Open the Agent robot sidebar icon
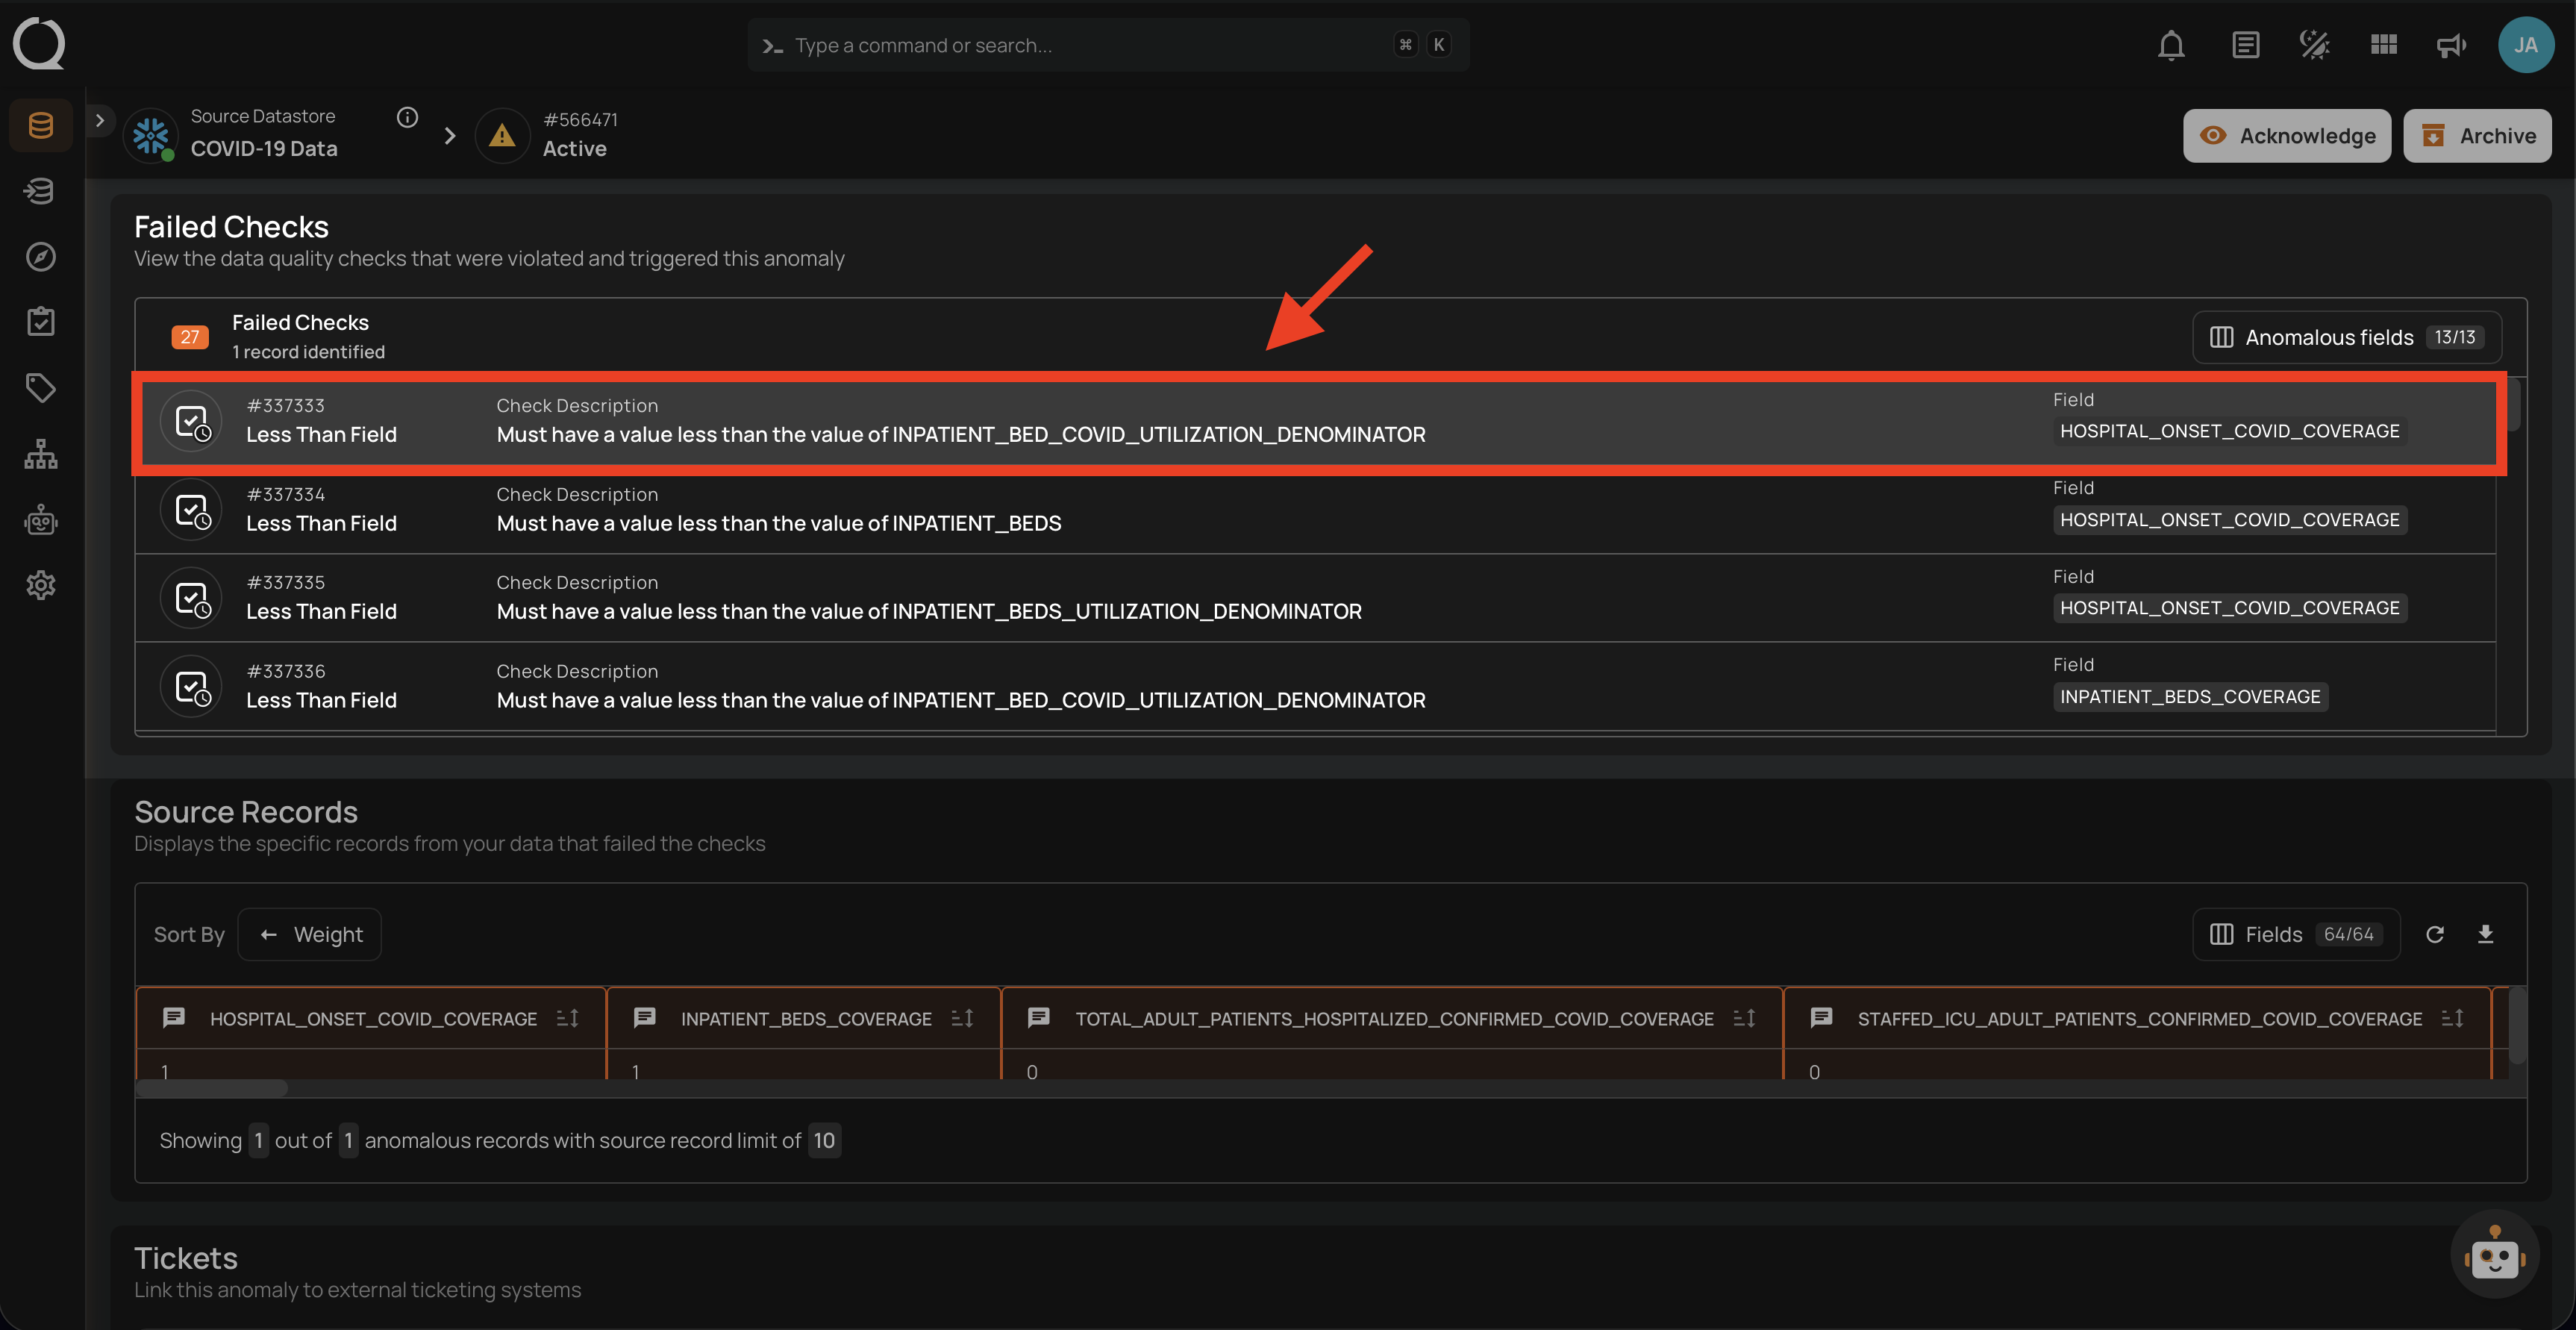Screen dimensions: 2576x1330 [41, 519]
